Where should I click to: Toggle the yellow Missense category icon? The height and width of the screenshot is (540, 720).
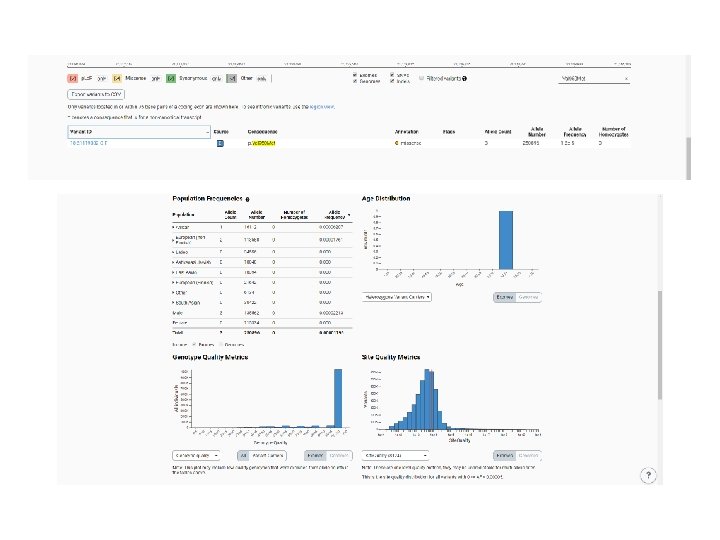click(117, 79)
